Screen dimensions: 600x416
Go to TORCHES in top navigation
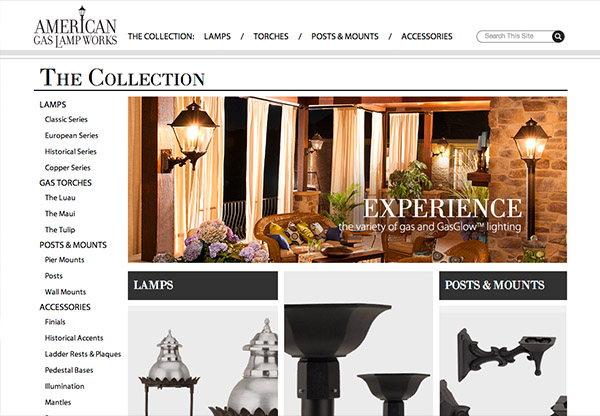271,36
